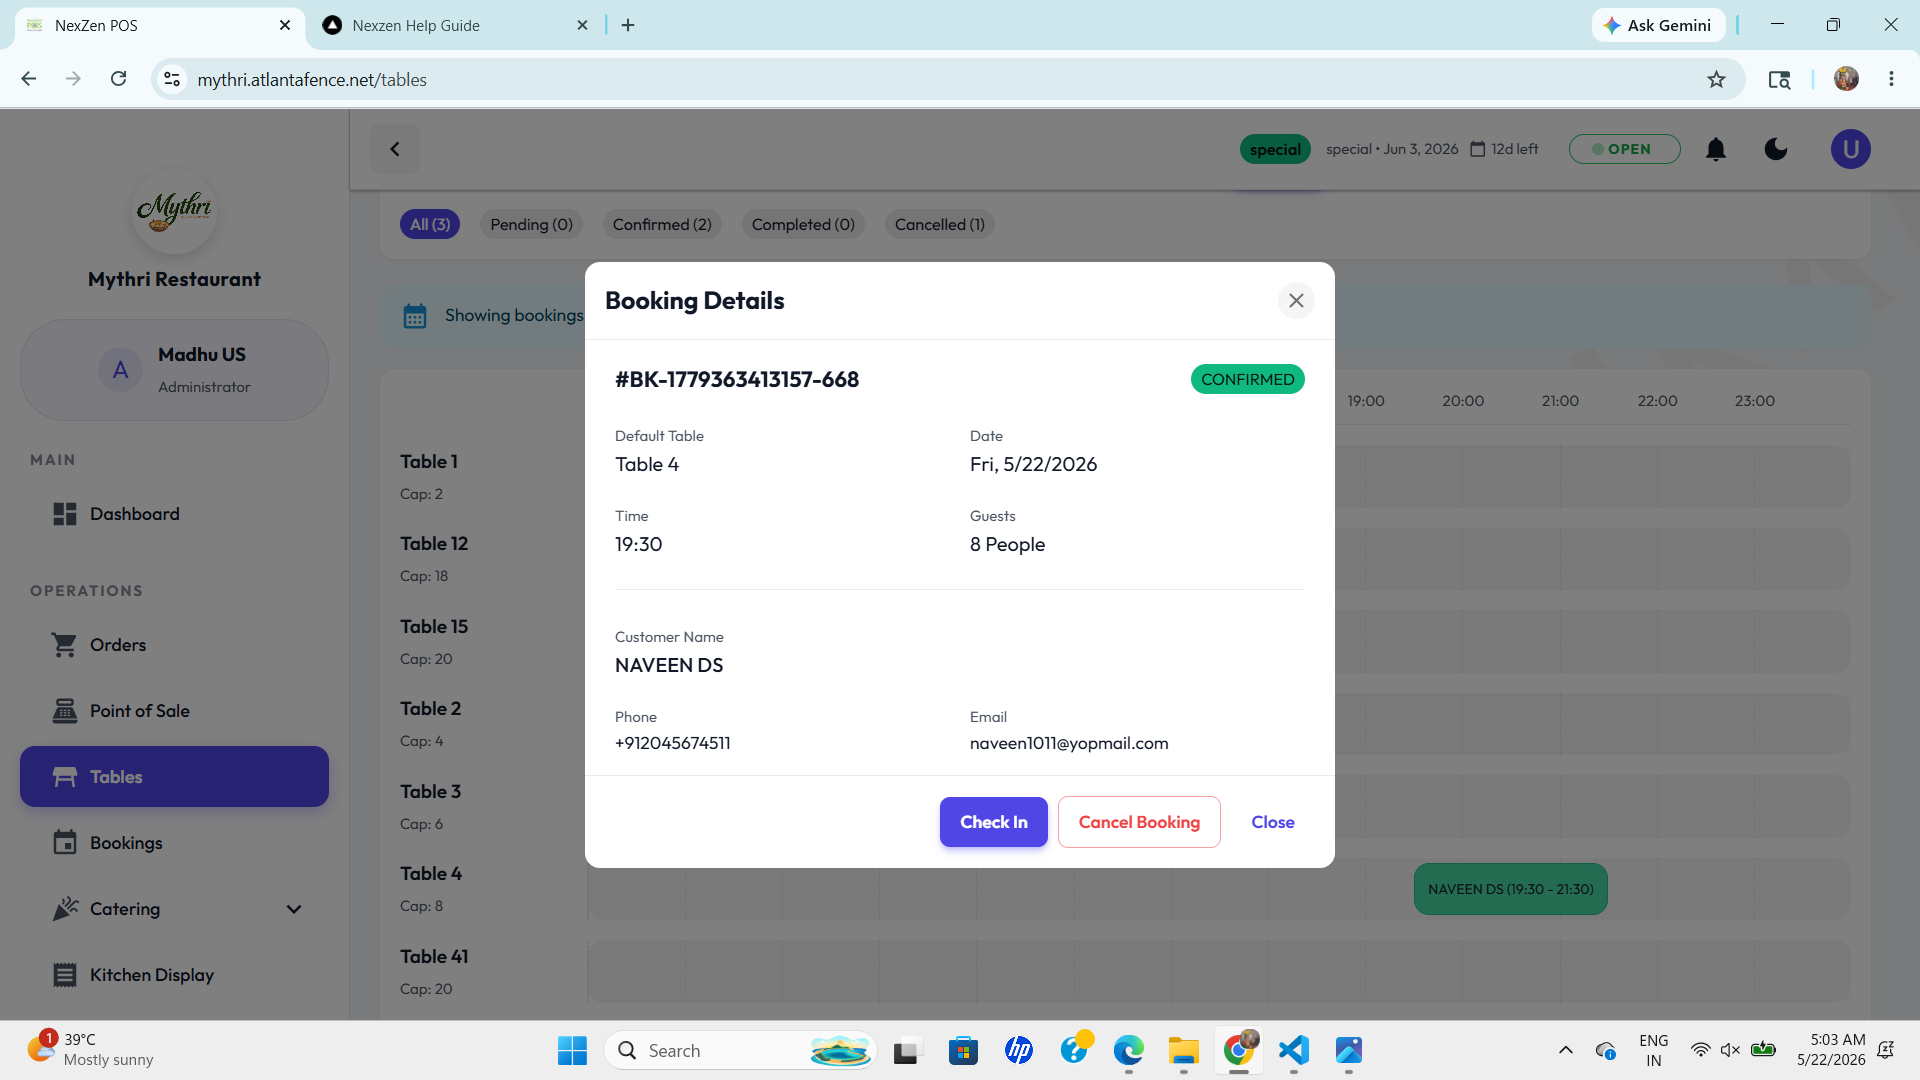The image size is (1920, 1080).
Task: Open the Dashboard sidebar item
Action: [x=174, y=514]
